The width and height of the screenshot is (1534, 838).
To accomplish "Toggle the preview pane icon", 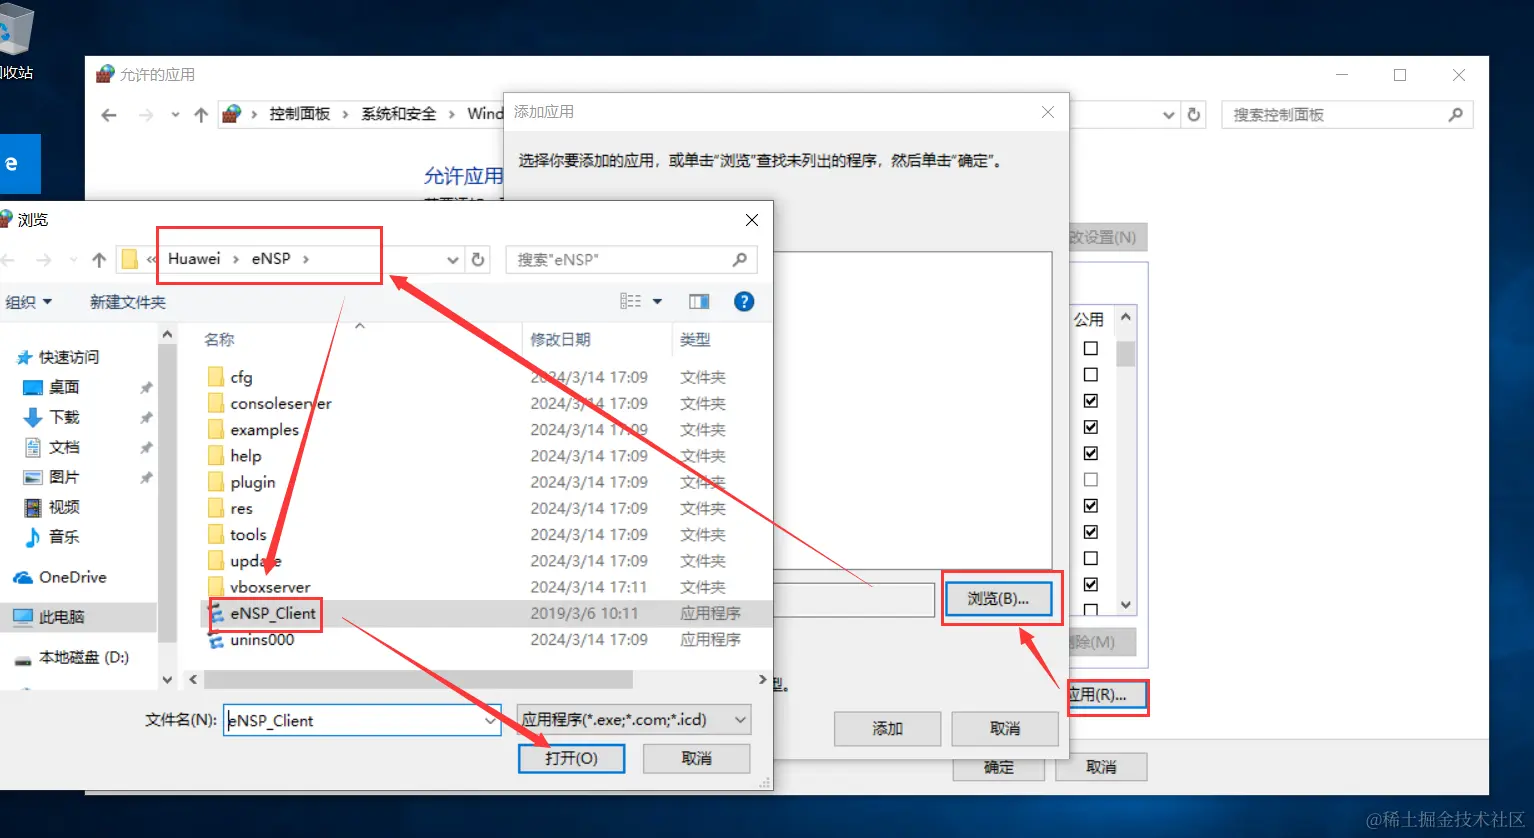I will coord(699,302).
